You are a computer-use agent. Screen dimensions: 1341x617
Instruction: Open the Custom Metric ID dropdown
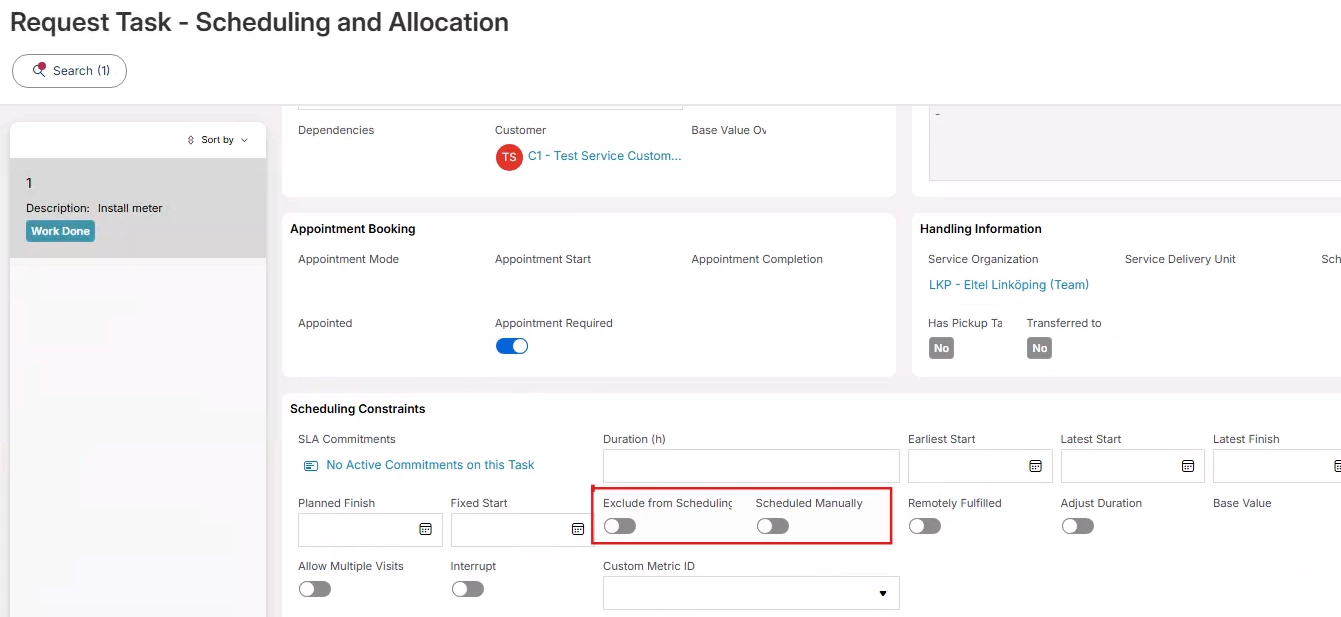click(882, 593)
